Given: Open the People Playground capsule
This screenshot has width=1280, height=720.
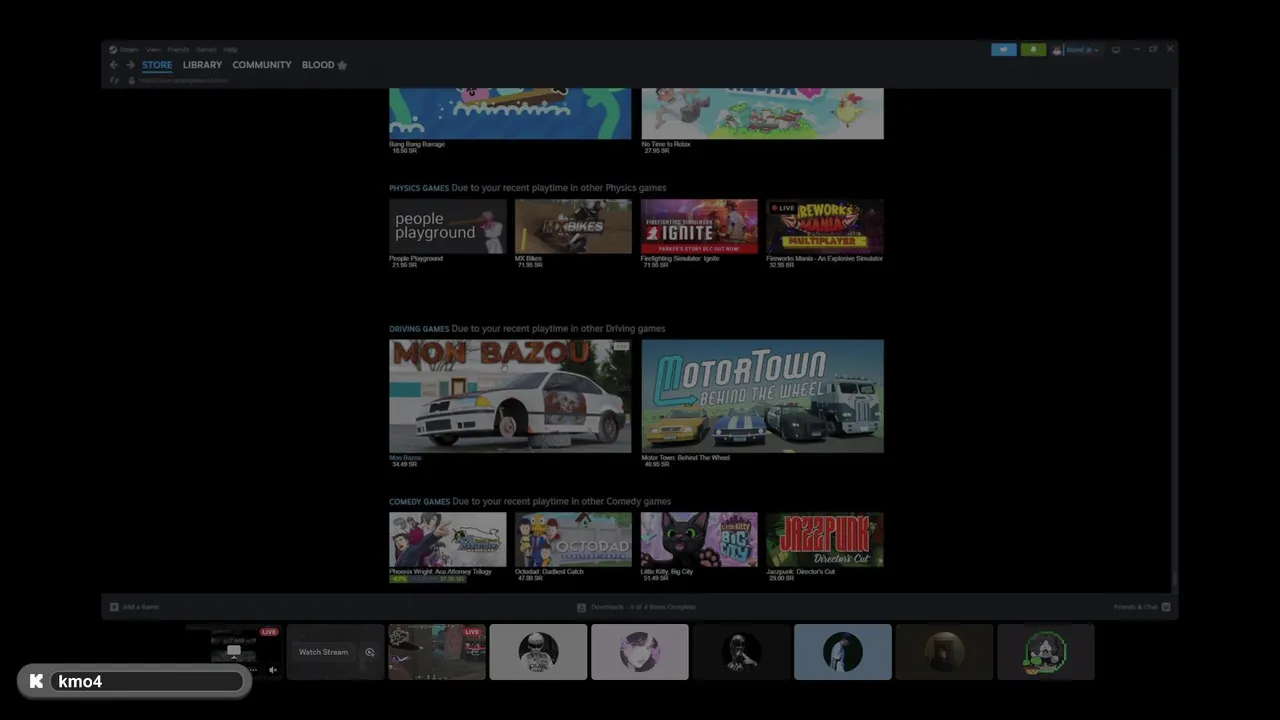Looking at the screenshot, I should (x=447, y=226).
